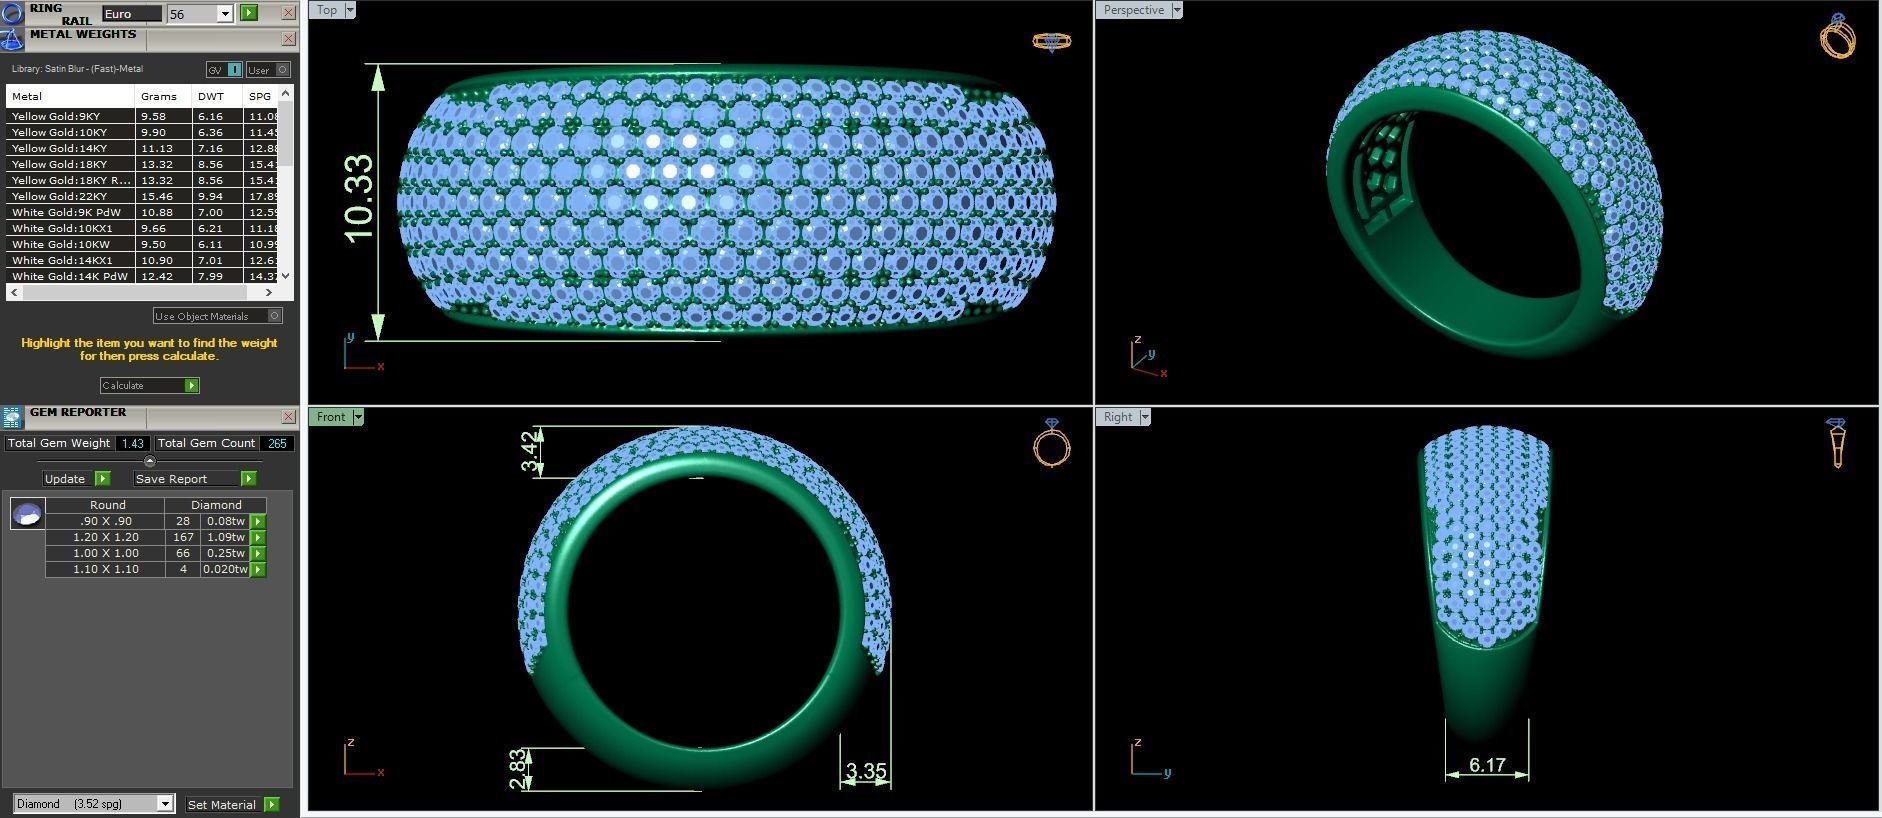
Task: Click the metal table down scroll arrow
Action: [x=286, y=275]
